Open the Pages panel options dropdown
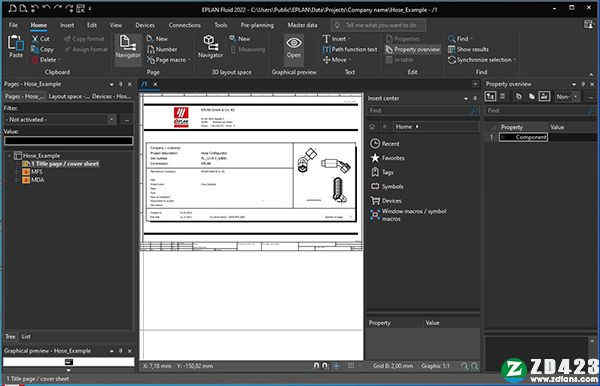The width and height of the screenshot is (600, 386). tap(112, 84)
